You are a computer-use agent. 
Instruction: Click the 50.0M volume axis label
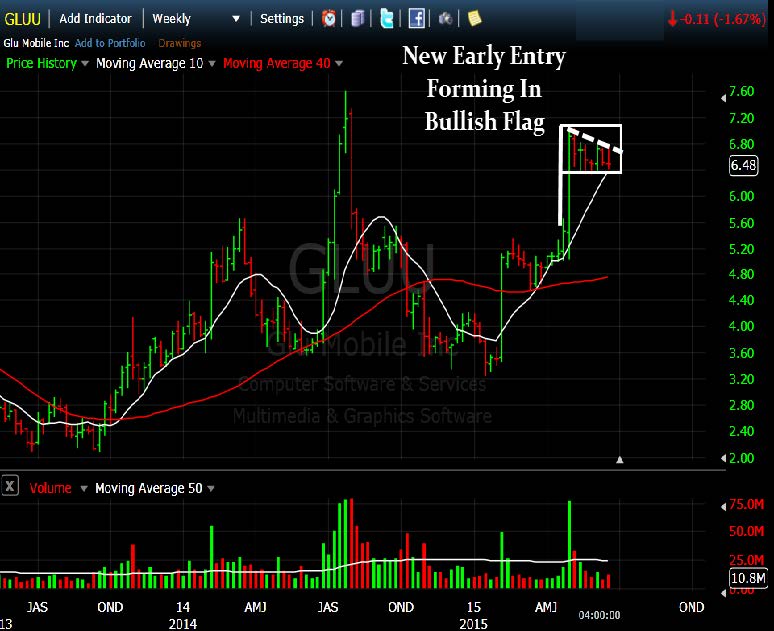746,531
